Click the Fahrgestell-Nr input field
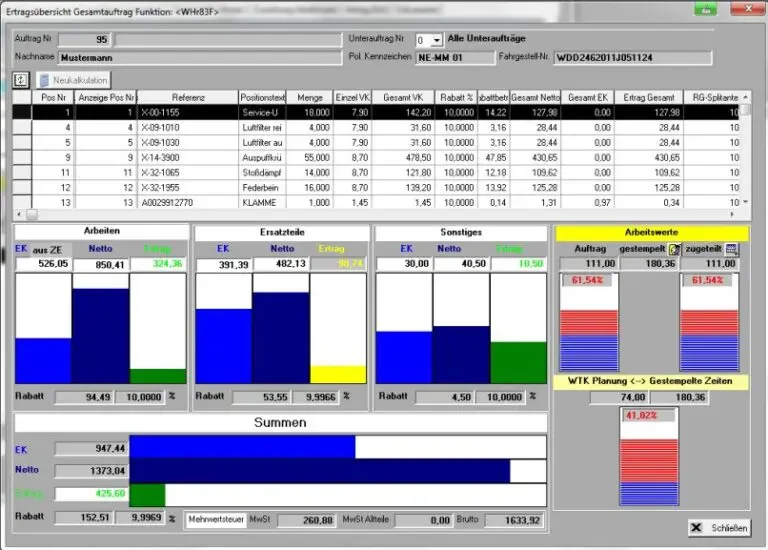Viewport: 768px width, 550px height. 633,58
